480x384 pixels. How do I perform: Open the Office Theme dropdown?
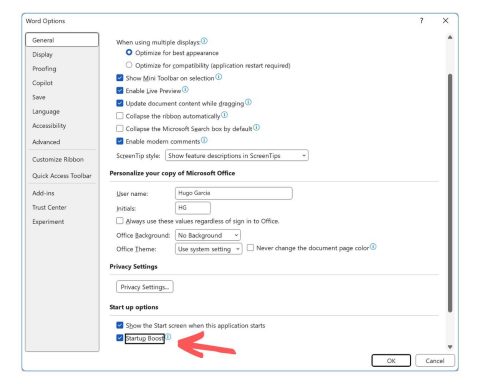[209, 249]
